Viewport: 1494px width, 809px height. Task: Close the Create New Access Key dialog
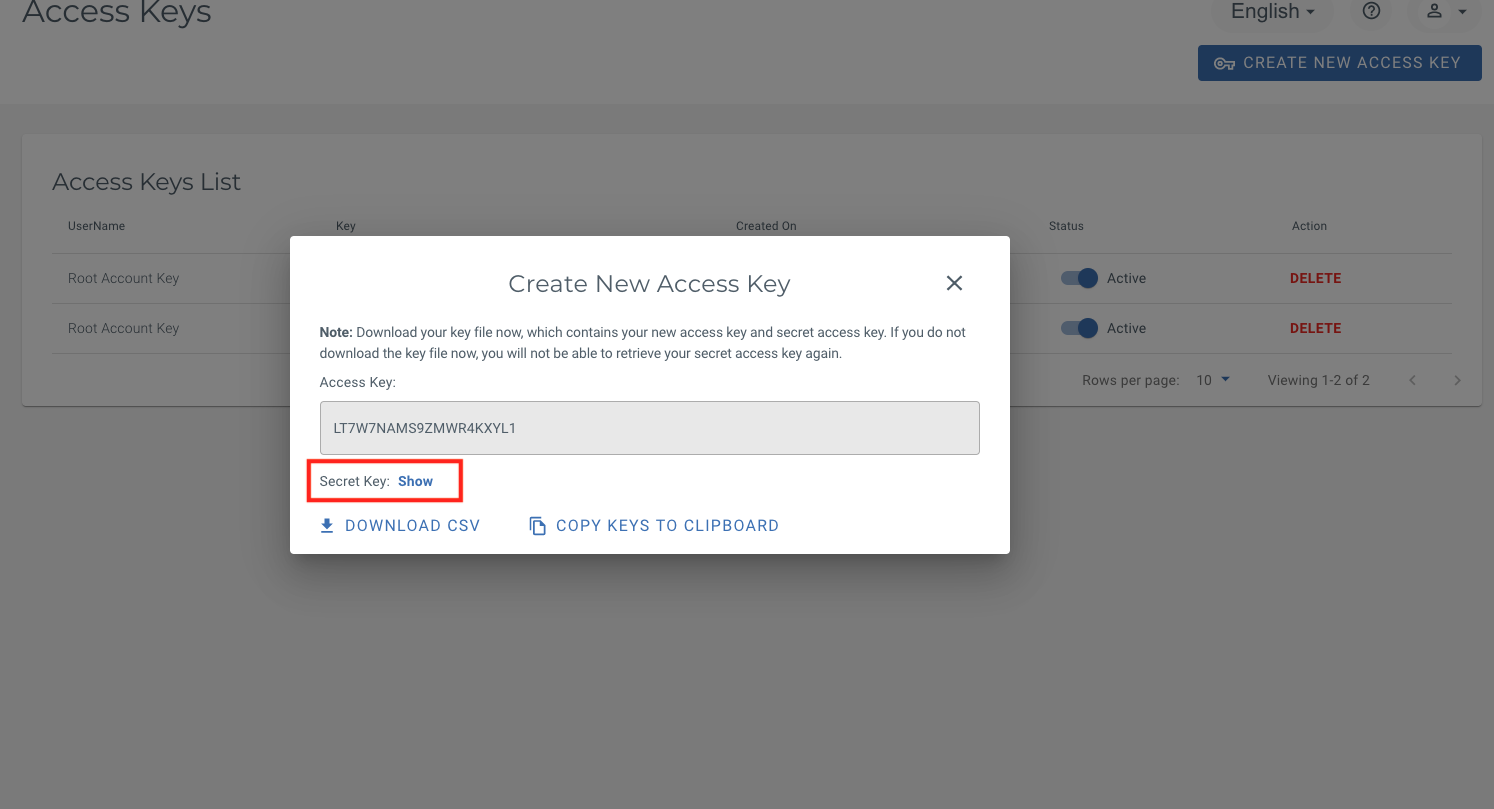[x=954, y=284]
